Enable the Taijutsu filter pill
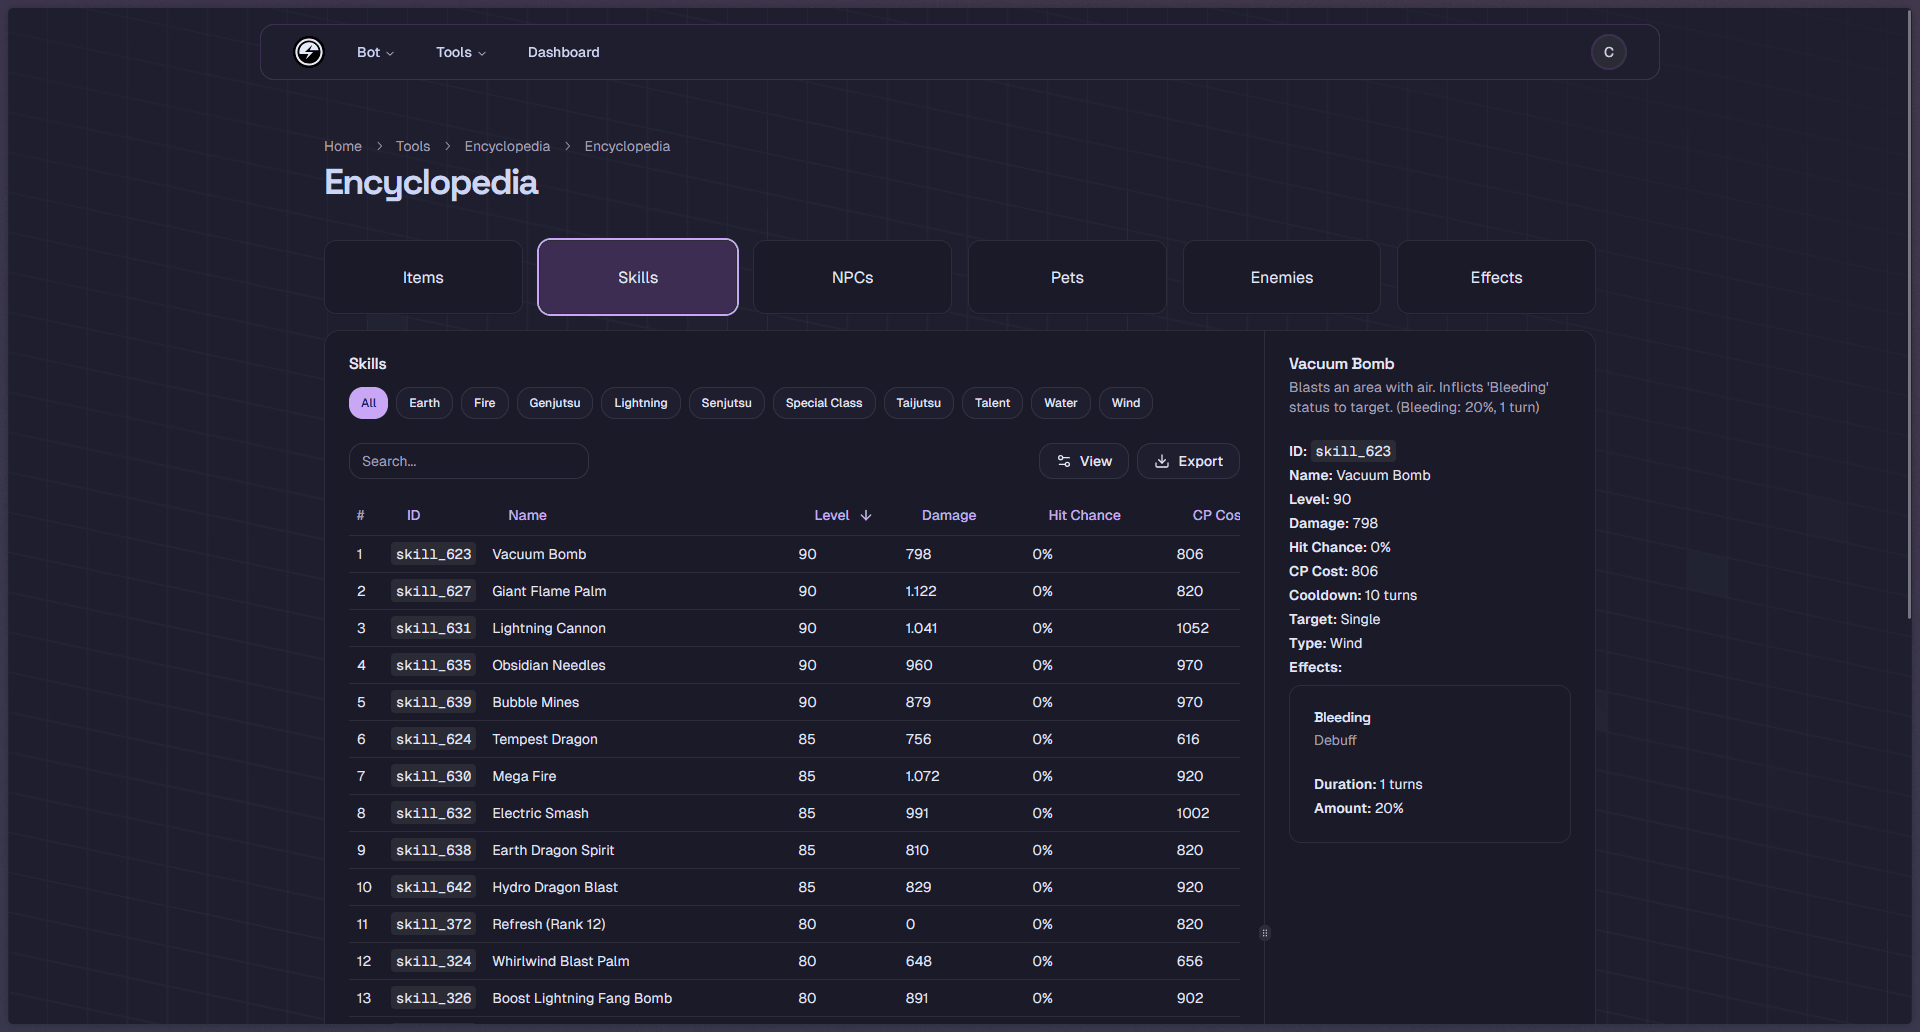The height and width of the screenshot is (1032, 1920). point(918,402)
